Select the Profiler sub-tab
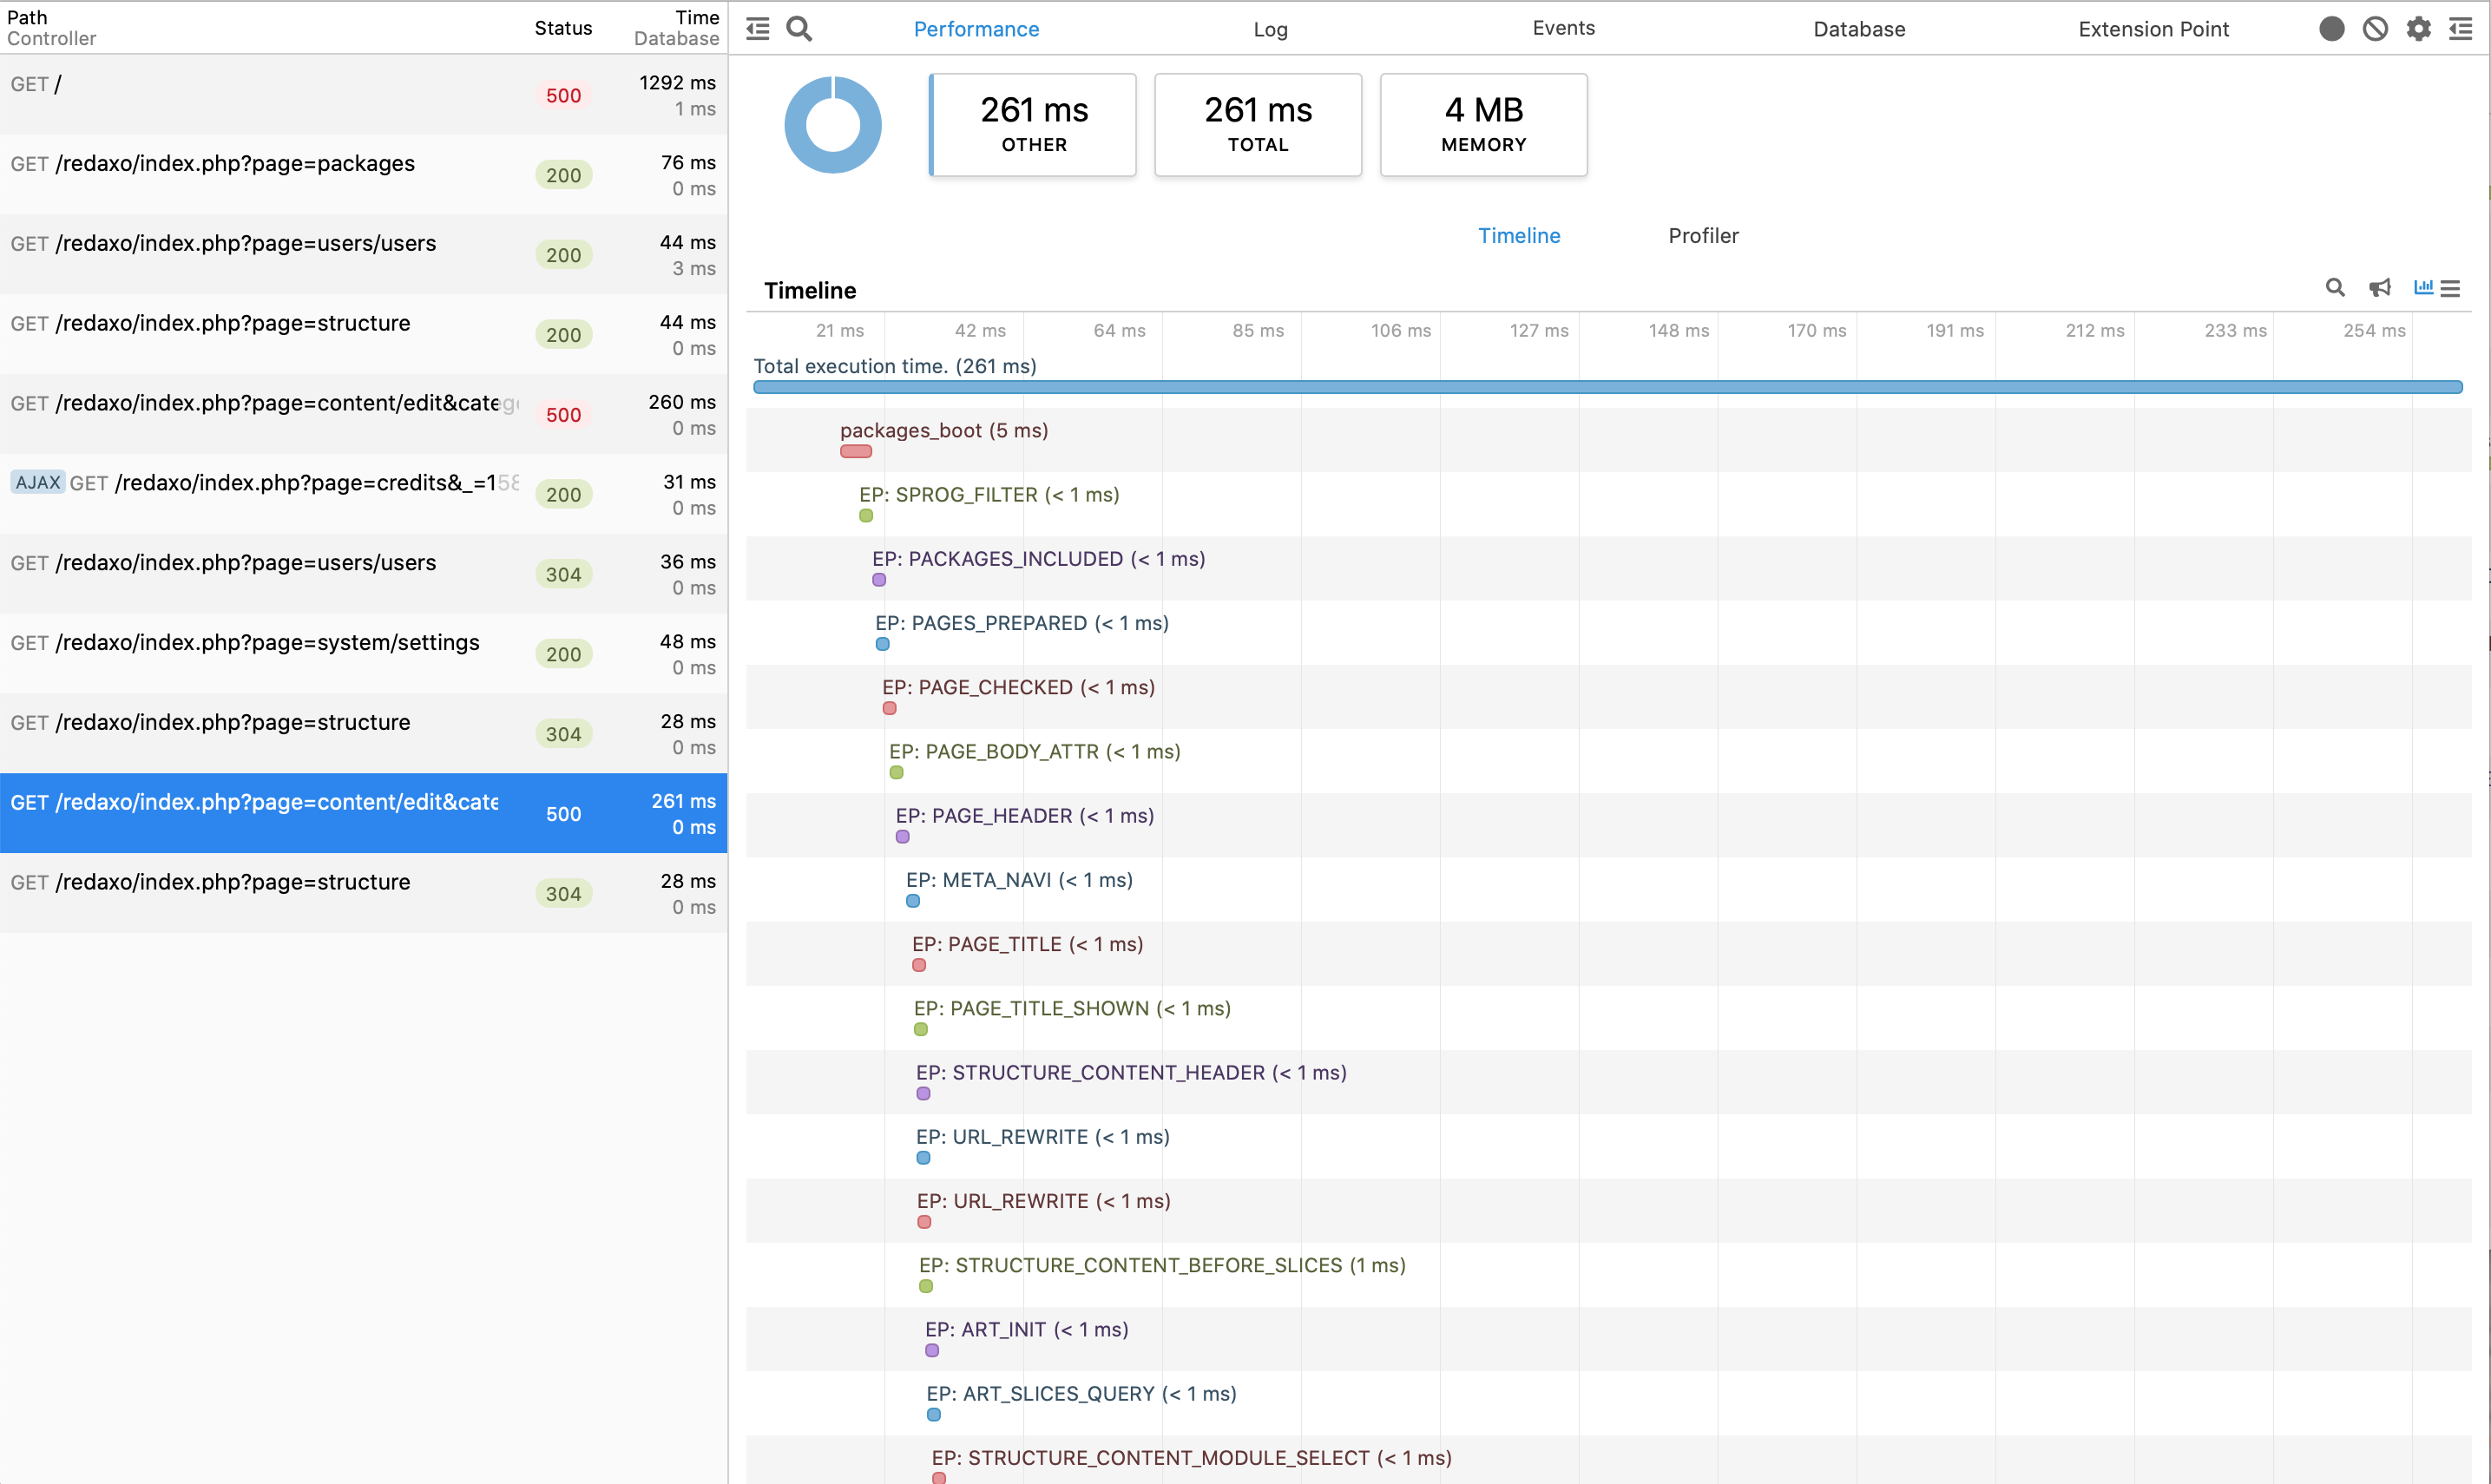Viewport: 2491px width, 1484px height. [1703, 235]
